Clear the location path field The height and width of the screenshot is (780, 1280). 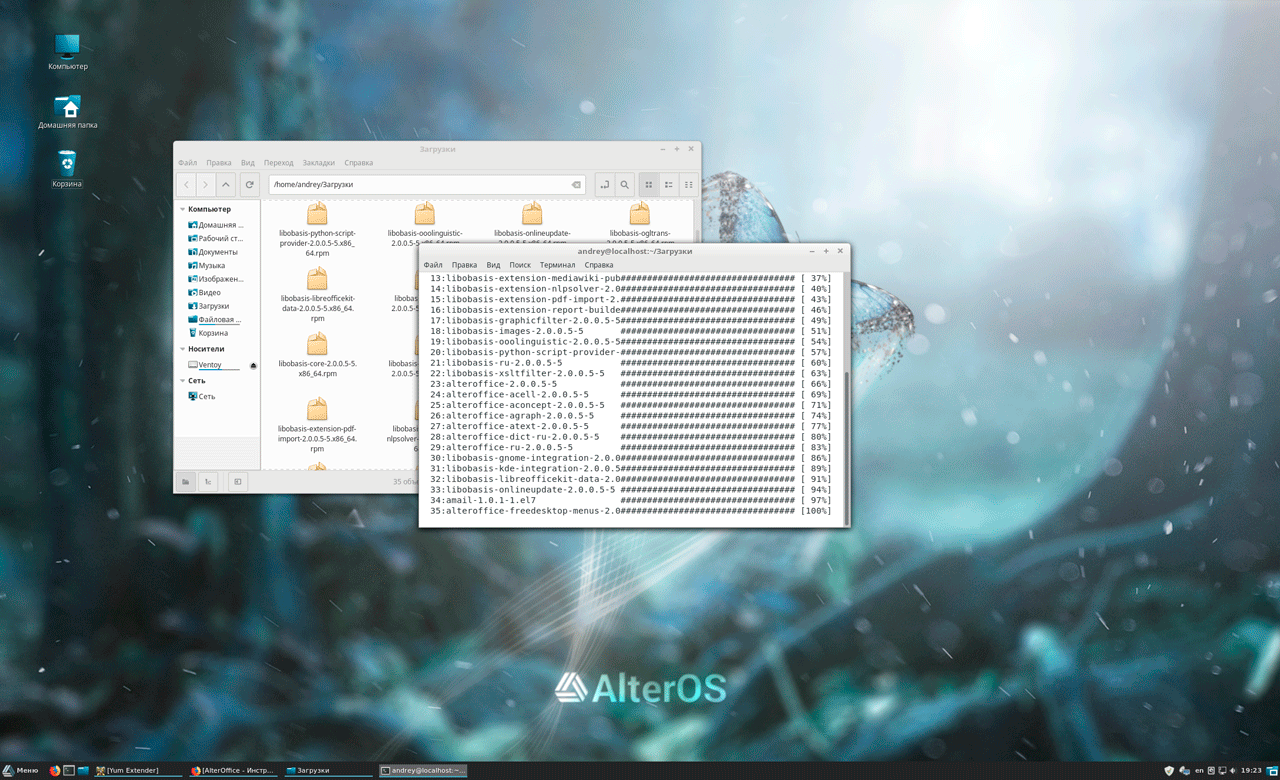click(576, 185)
